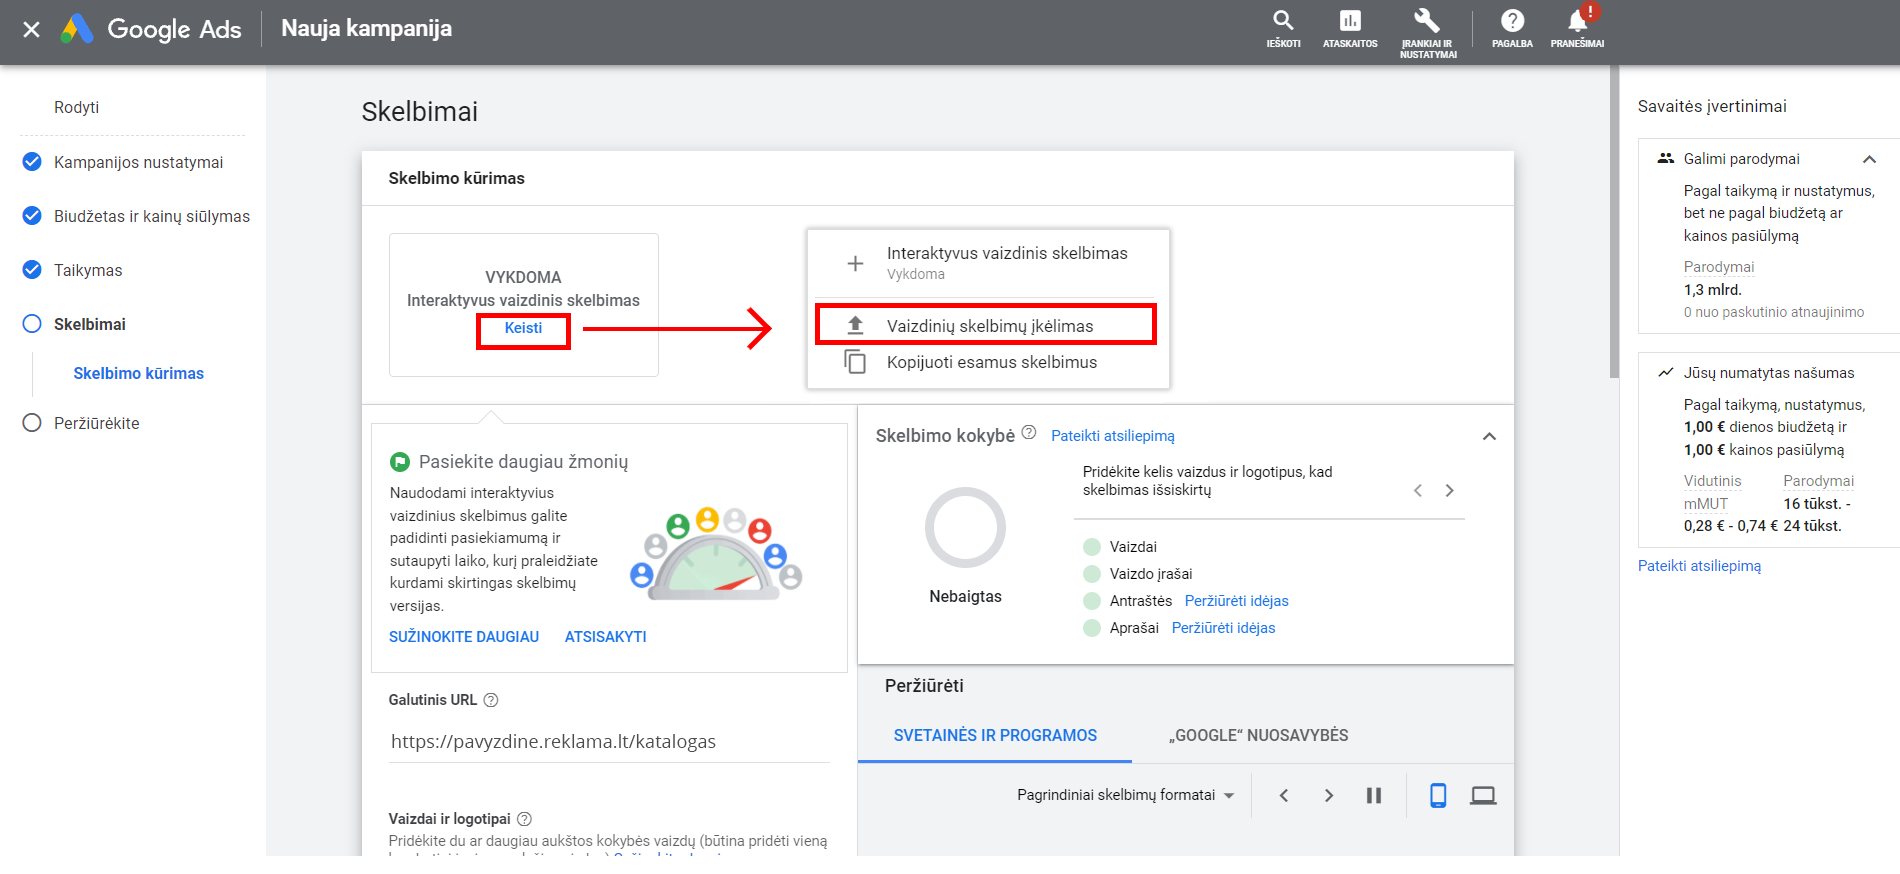This screenshot has height=874, width=1900.
Task: Click Peržiūrėti idėjas next to Antraštės
Action: 1237,601
